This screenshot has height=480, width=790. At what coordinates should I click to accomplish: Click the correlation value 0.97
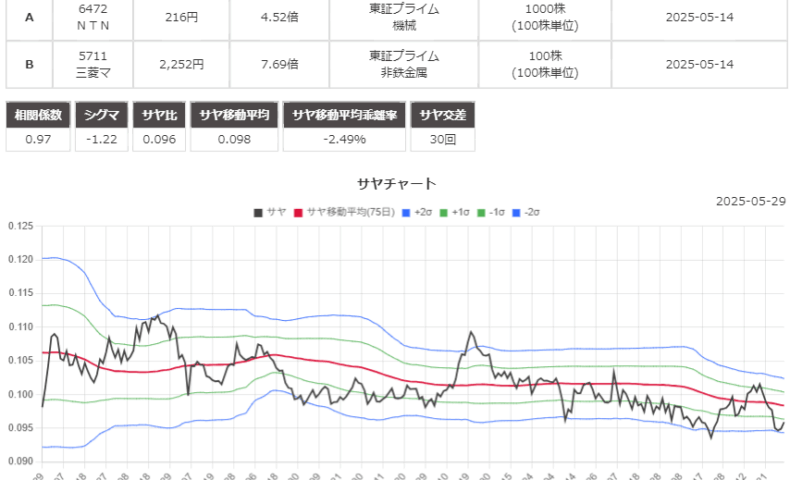[x=37, y=139]
